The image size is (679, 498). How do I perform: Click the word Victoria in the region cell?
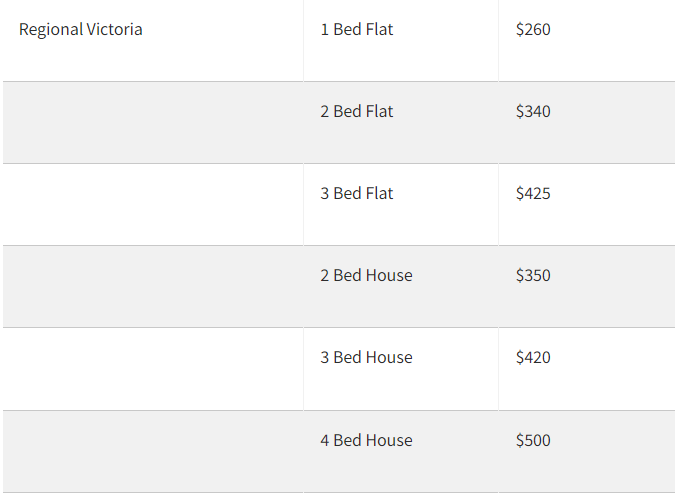(114, 29)
